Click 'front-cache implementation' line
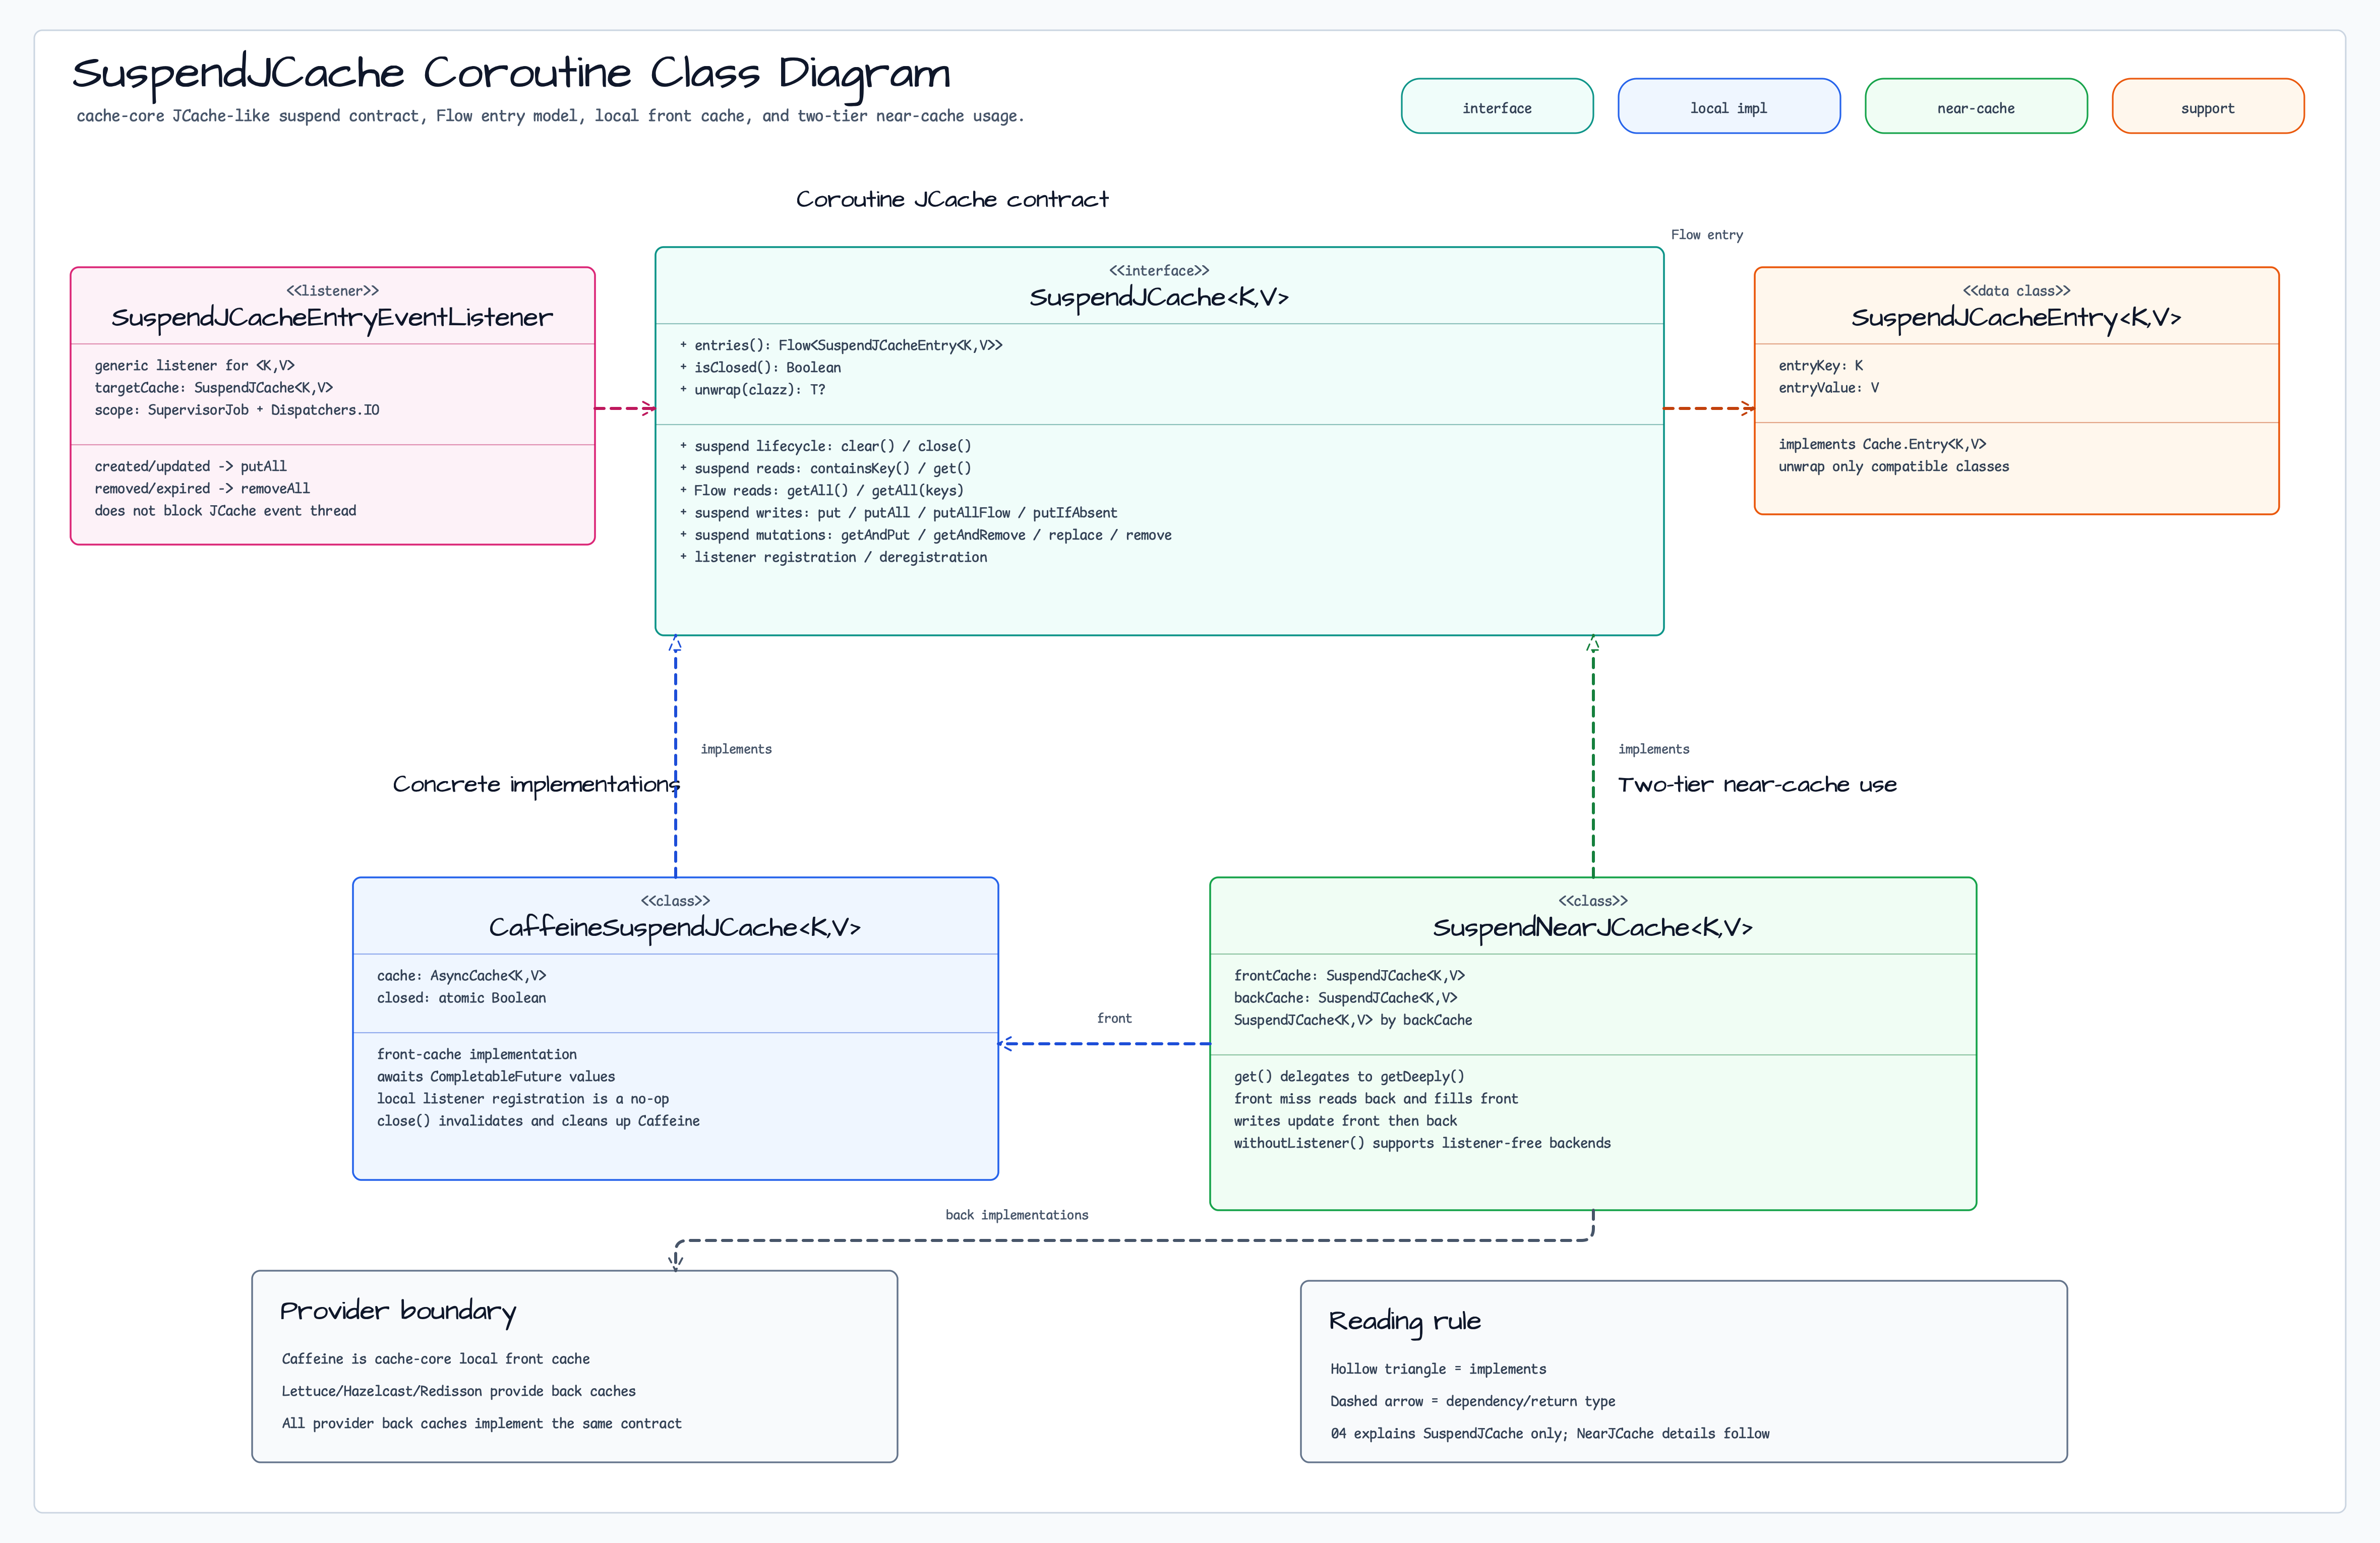 [x=477, y=1055]
